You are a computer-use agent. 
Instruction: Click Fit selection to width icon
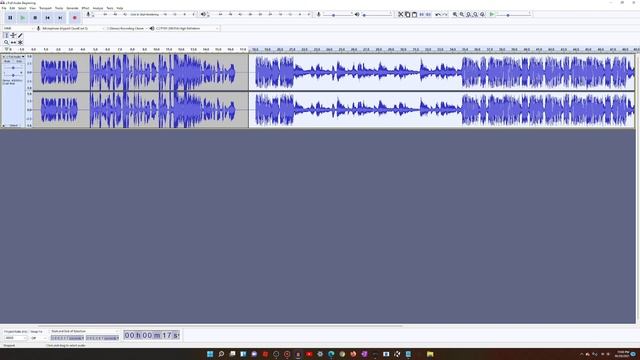tap(469, 14)
